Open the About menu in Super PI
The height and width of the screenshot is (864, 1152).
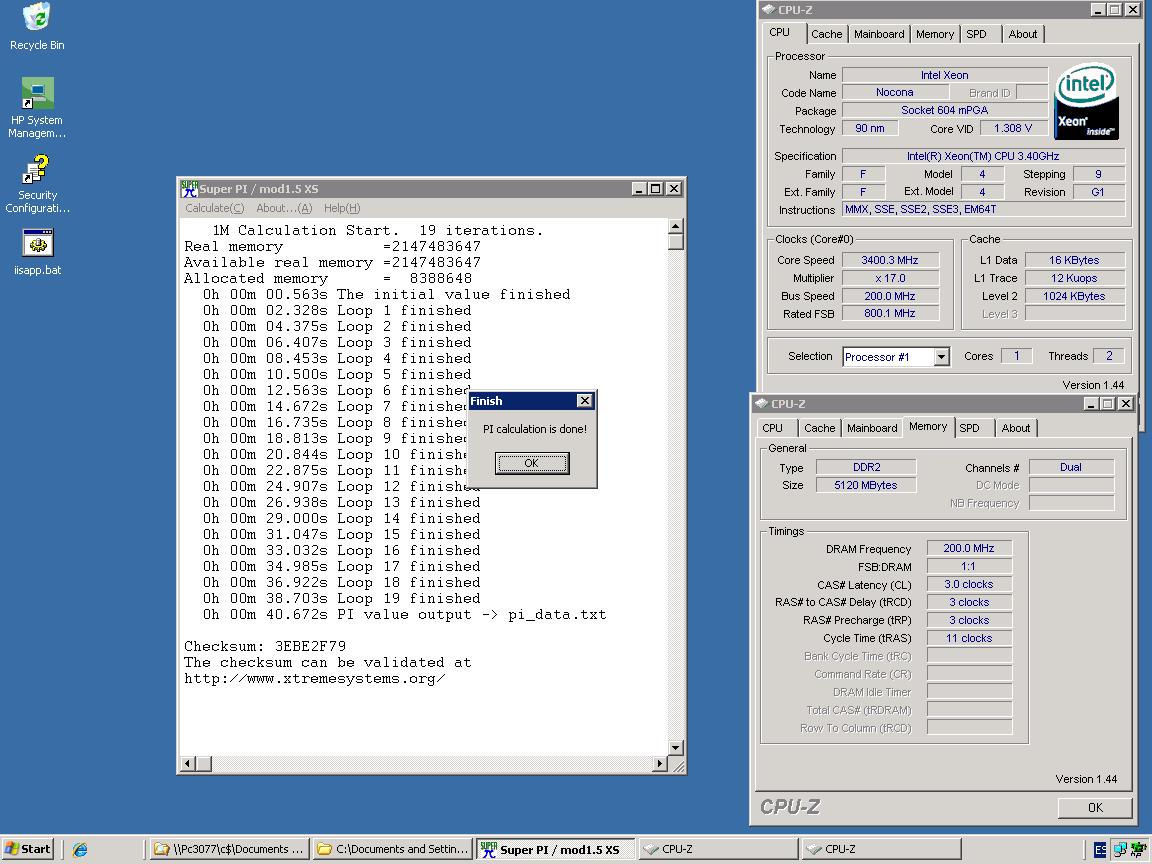(x=284, y=208)
